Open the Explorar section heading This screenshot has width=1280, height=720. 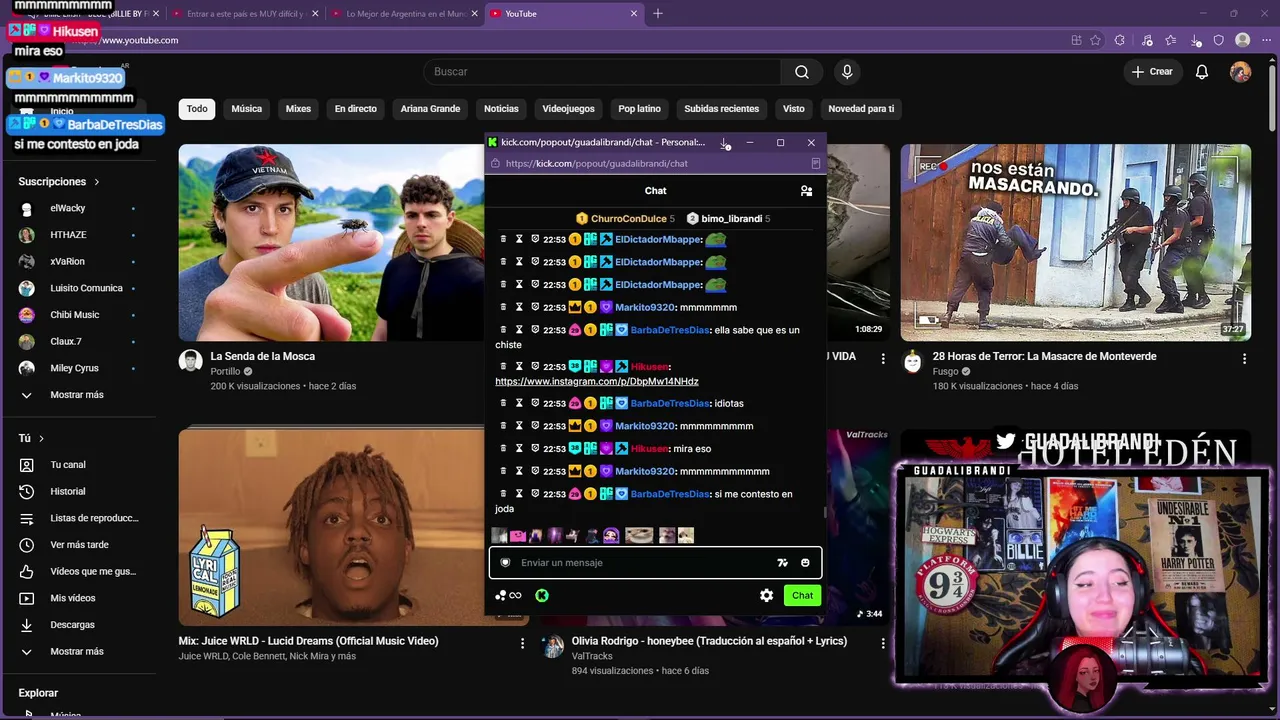click(38, 693)
